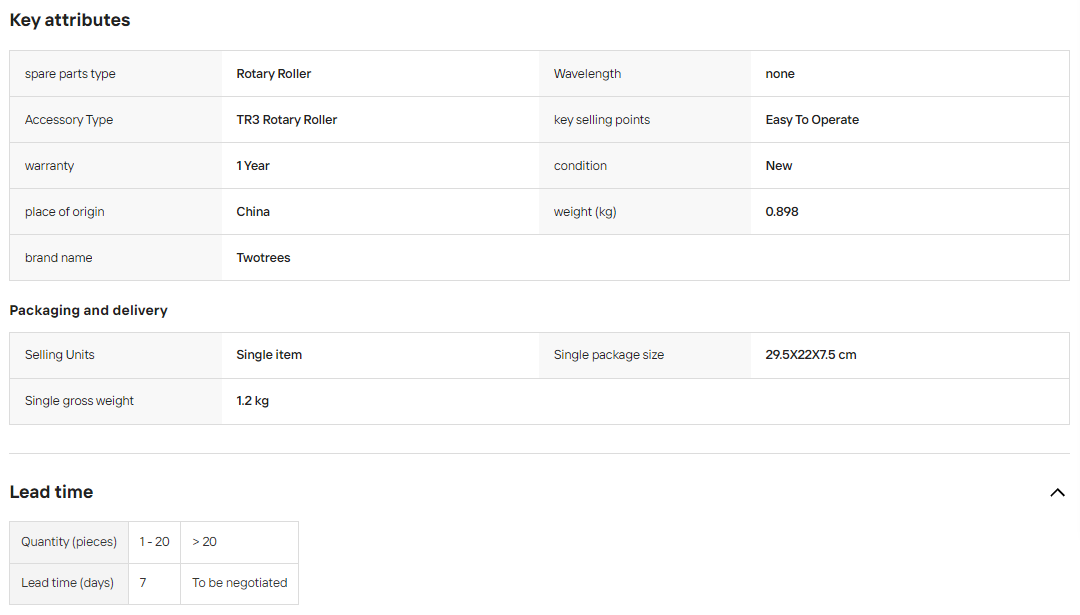
Task: Click the Easy To Operate value
Action: 812,120
